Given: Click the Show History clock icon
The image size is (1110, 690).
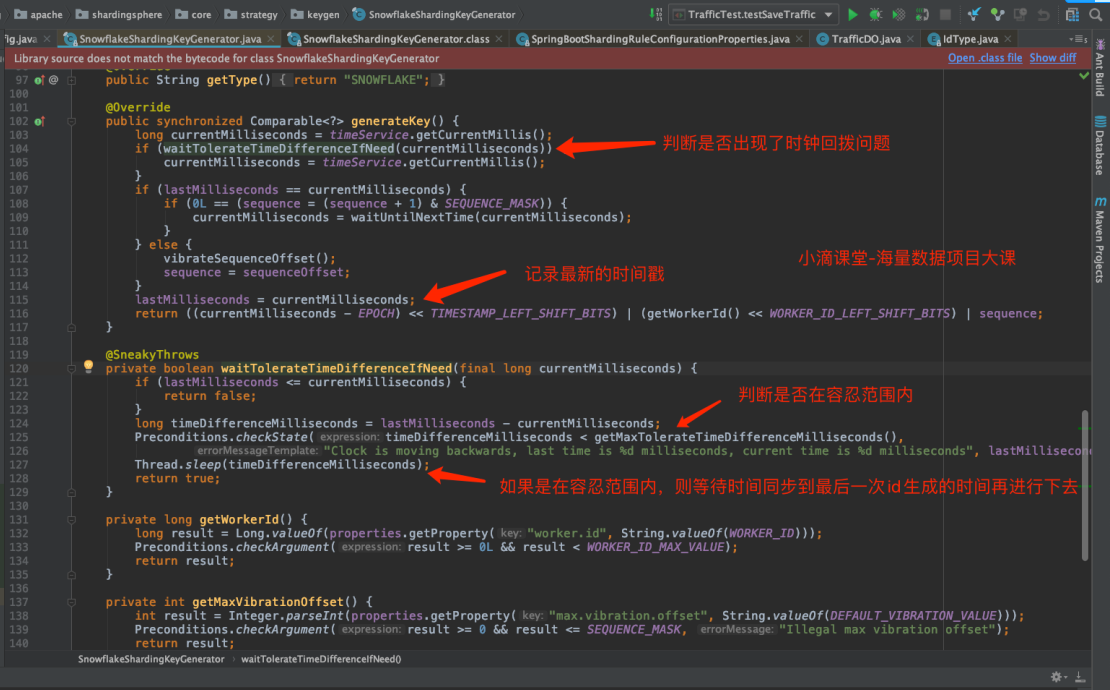Looking at the screenshot, I should click(1020, 14).
